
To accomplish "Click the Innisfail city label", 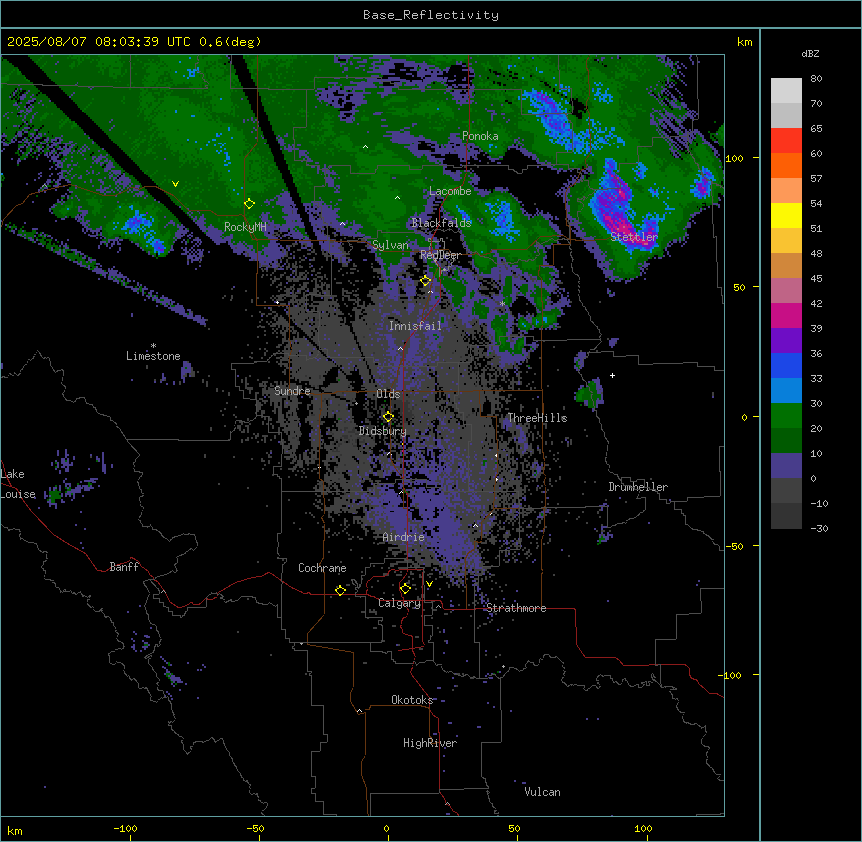I will (415, 326).
